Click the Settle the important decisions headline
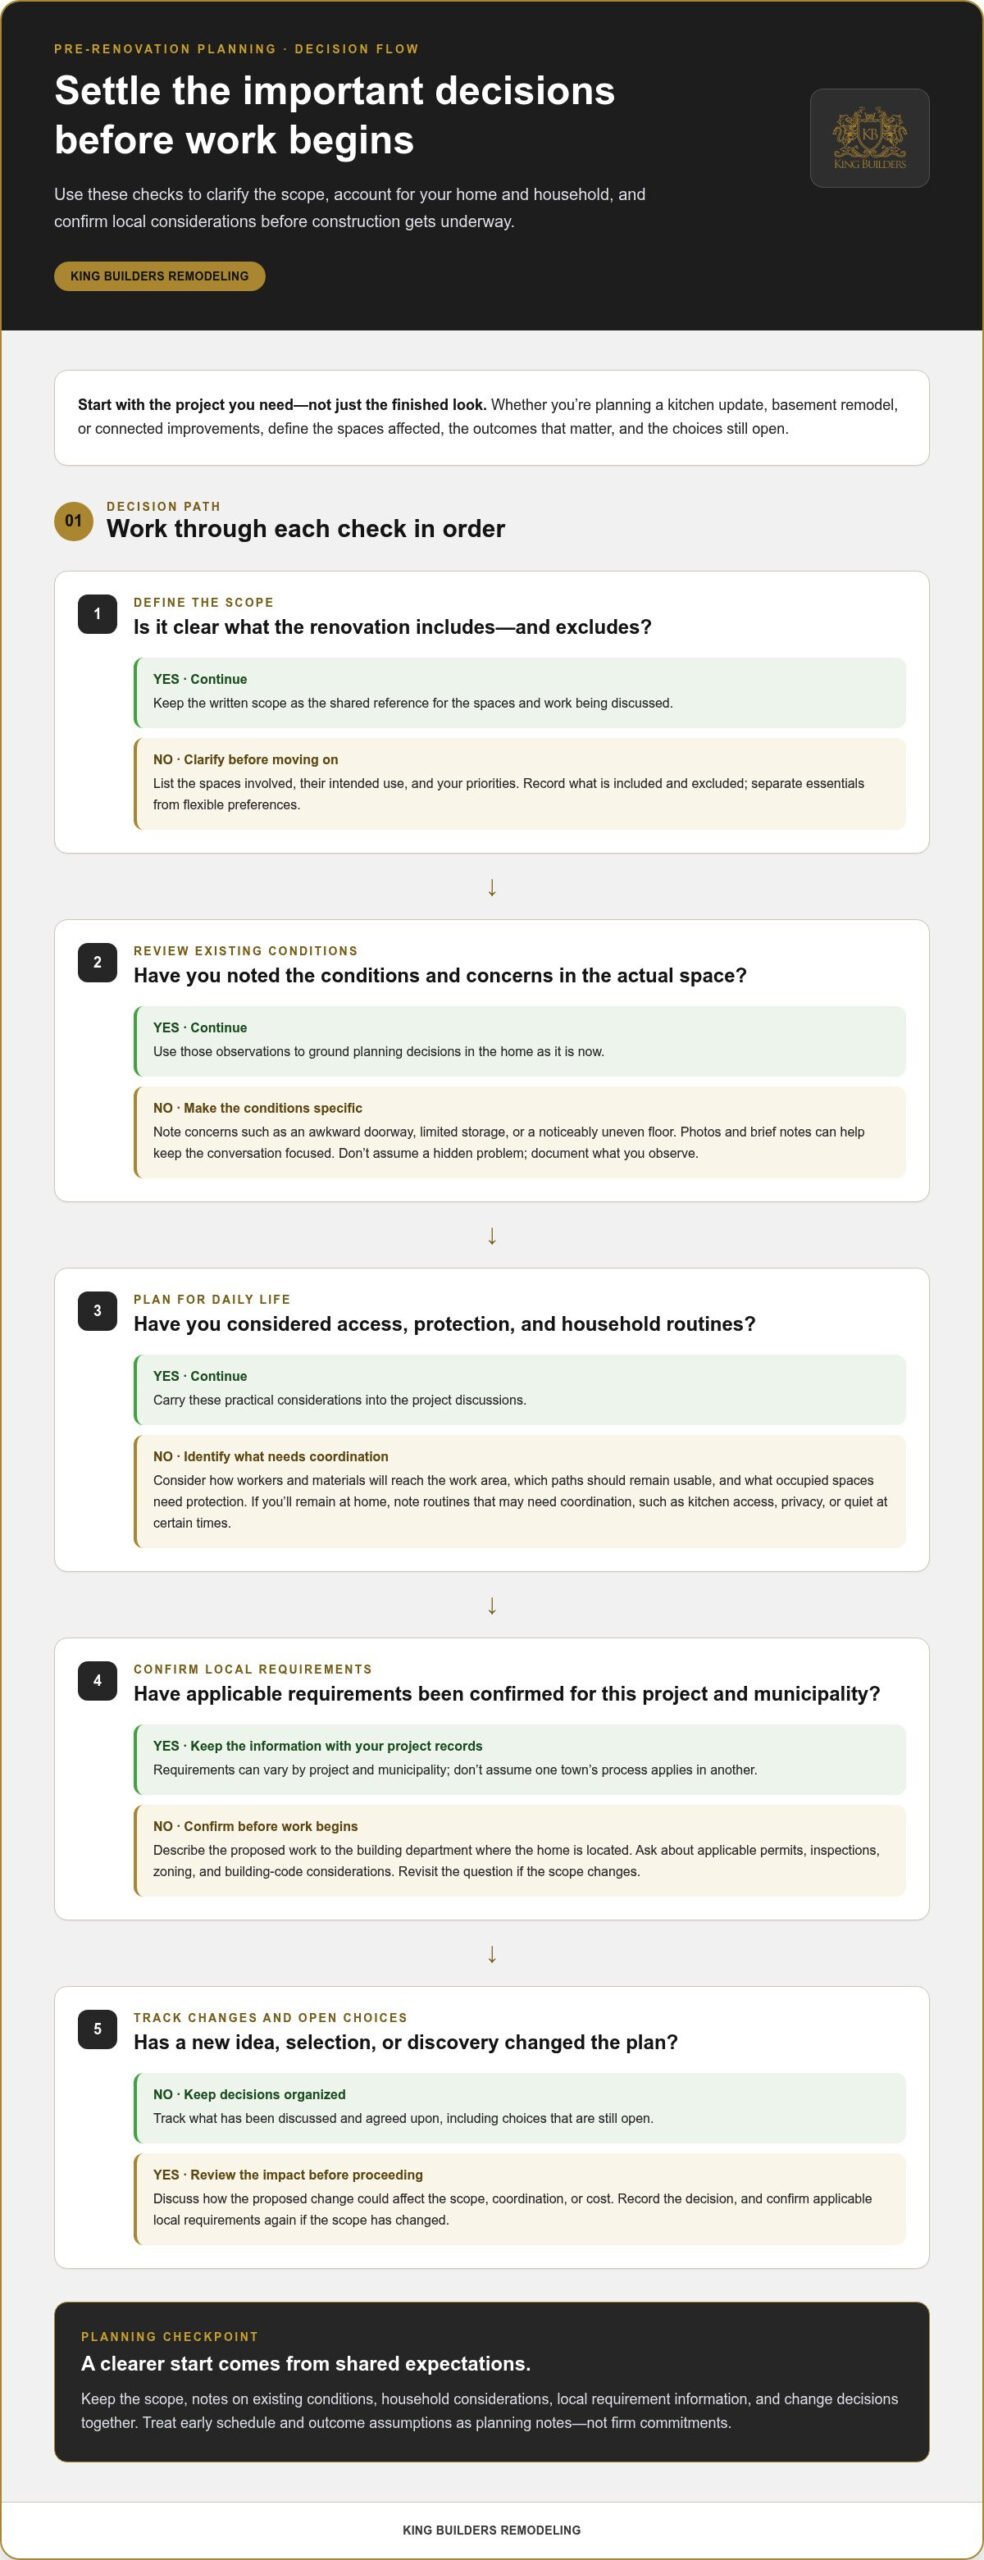Image resolution: width=984 pixels, height=2560 pixels. point(335,115)
